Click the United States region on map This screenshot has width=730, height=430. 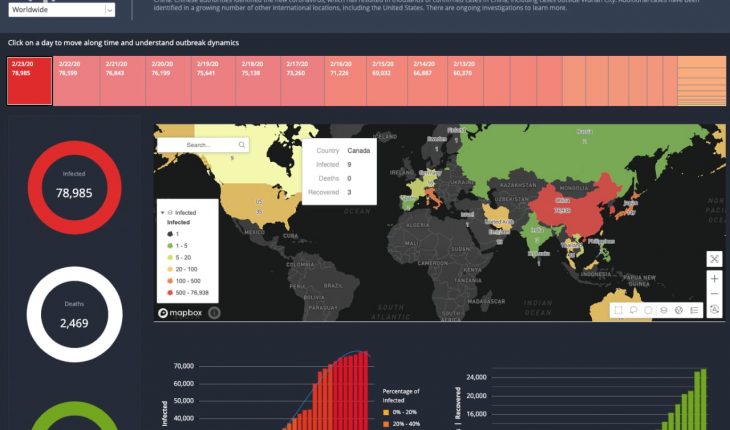[x=259, y=206]
